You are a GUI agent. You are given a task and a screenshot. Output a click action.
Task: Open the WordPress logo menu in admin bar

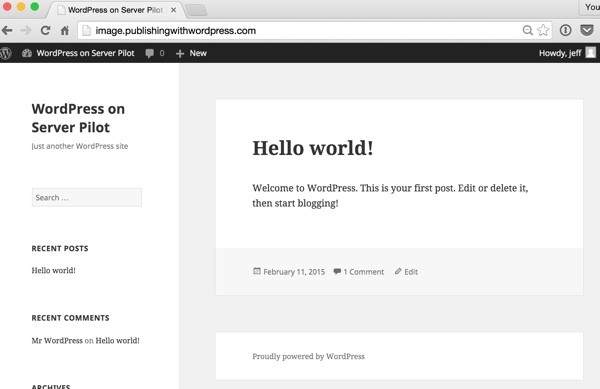pyautogui.click(x=5, y=53)
